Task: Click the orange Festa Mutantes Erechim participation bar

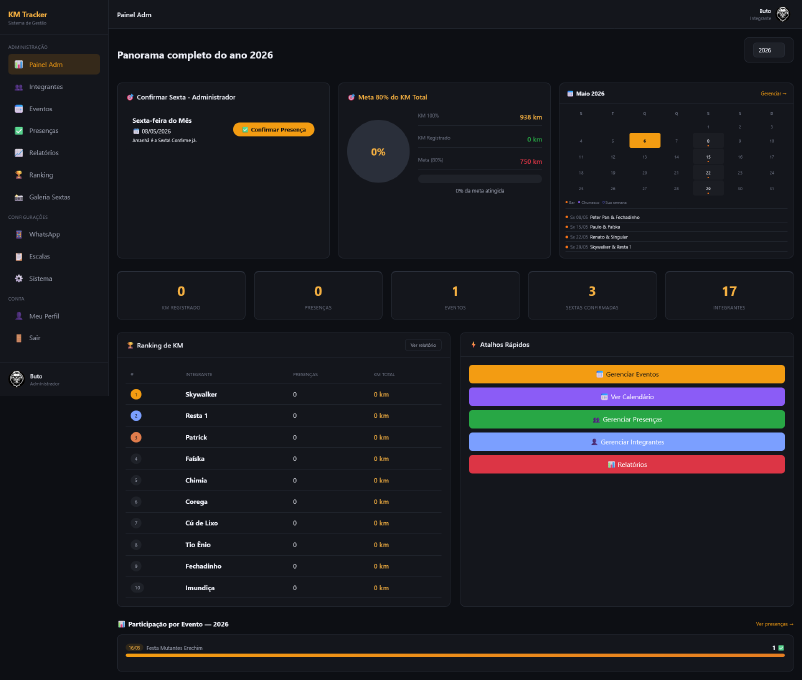Action: click(x=455, y=655)
